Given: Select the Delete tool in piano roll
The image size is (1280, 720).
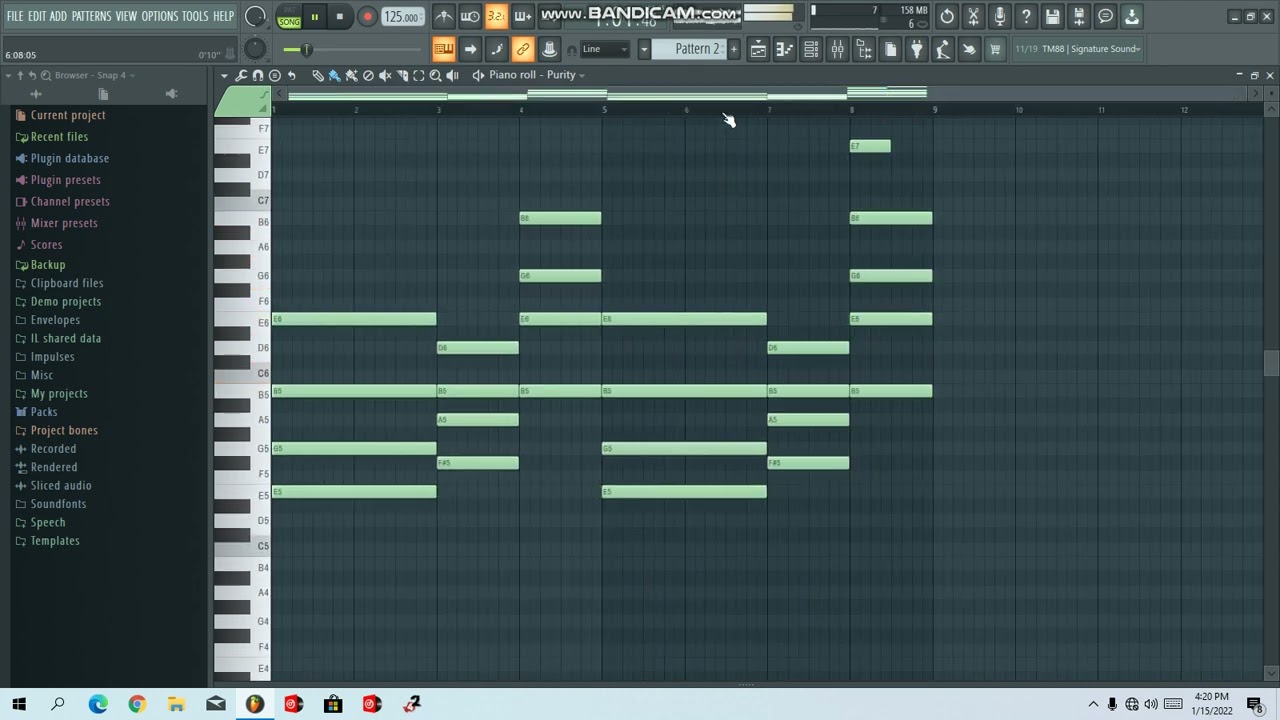Looking at the screenshot, I should tap(368, 75).
